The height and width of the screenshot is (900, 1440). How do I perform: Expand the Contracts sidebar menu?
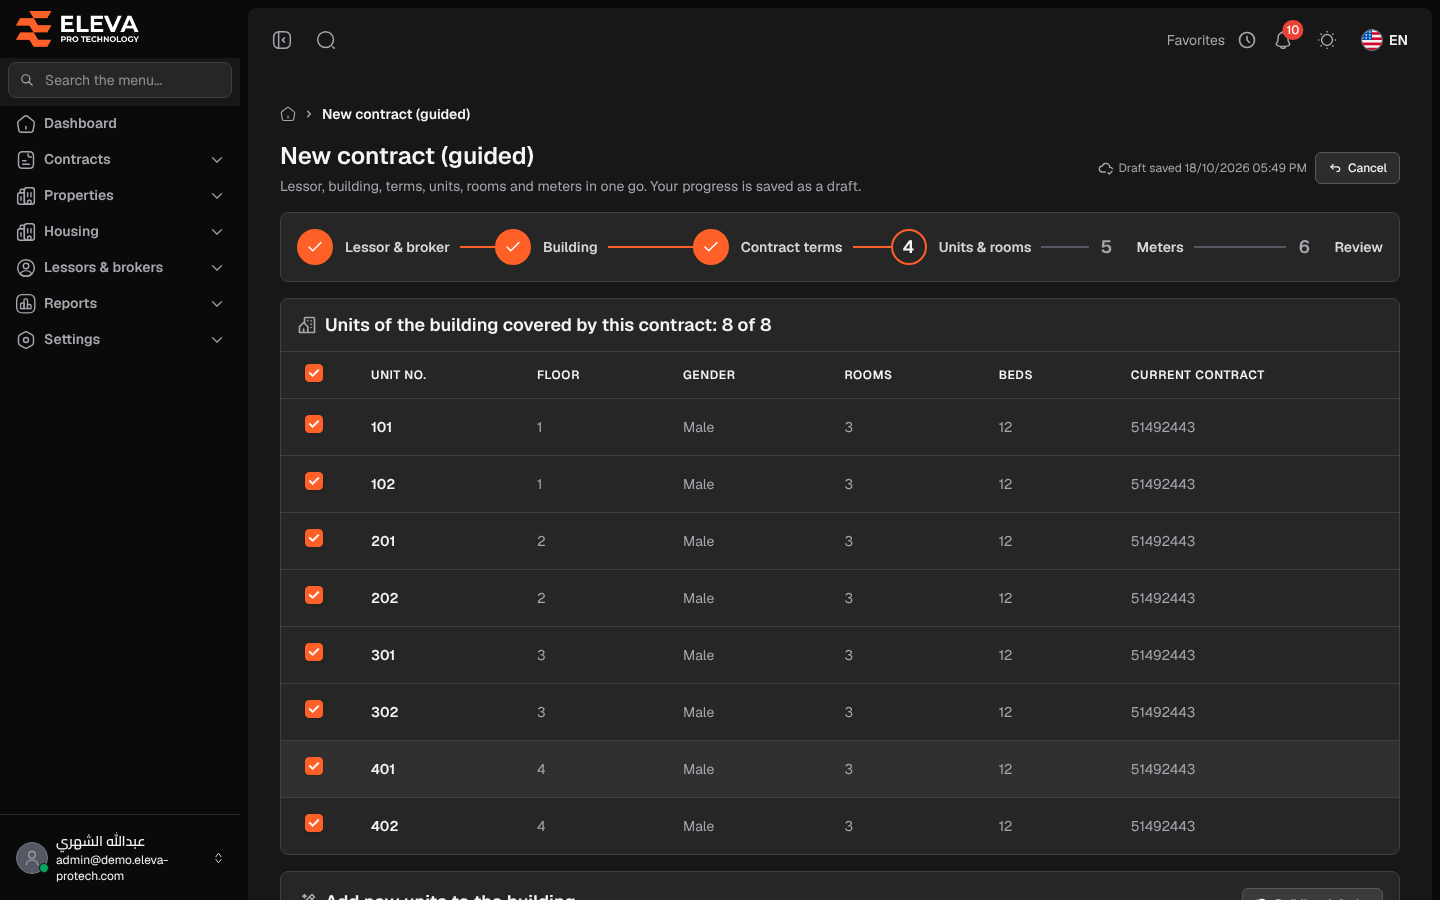click(120, 159)
